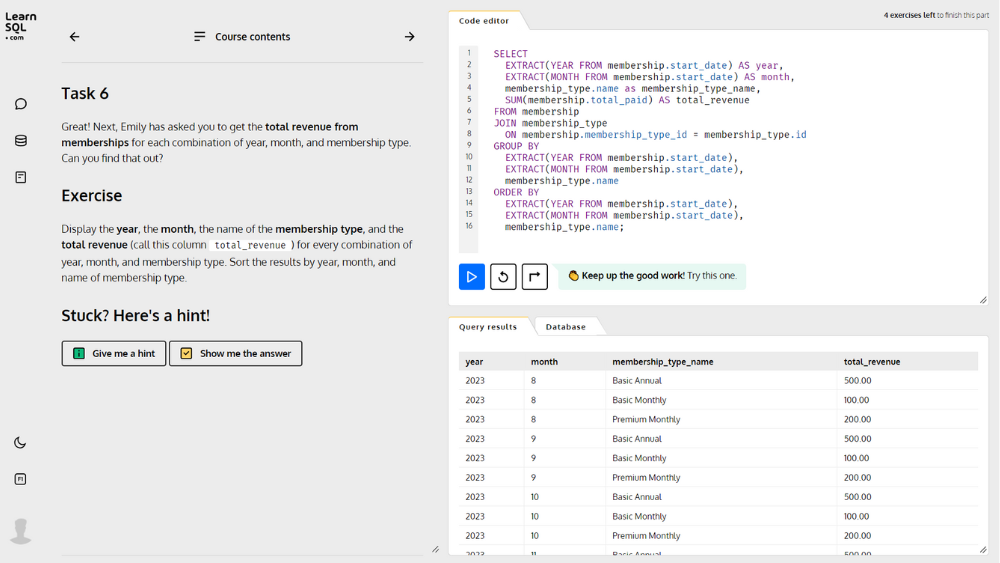Open the database icon in sidebar

coord(20,140)
